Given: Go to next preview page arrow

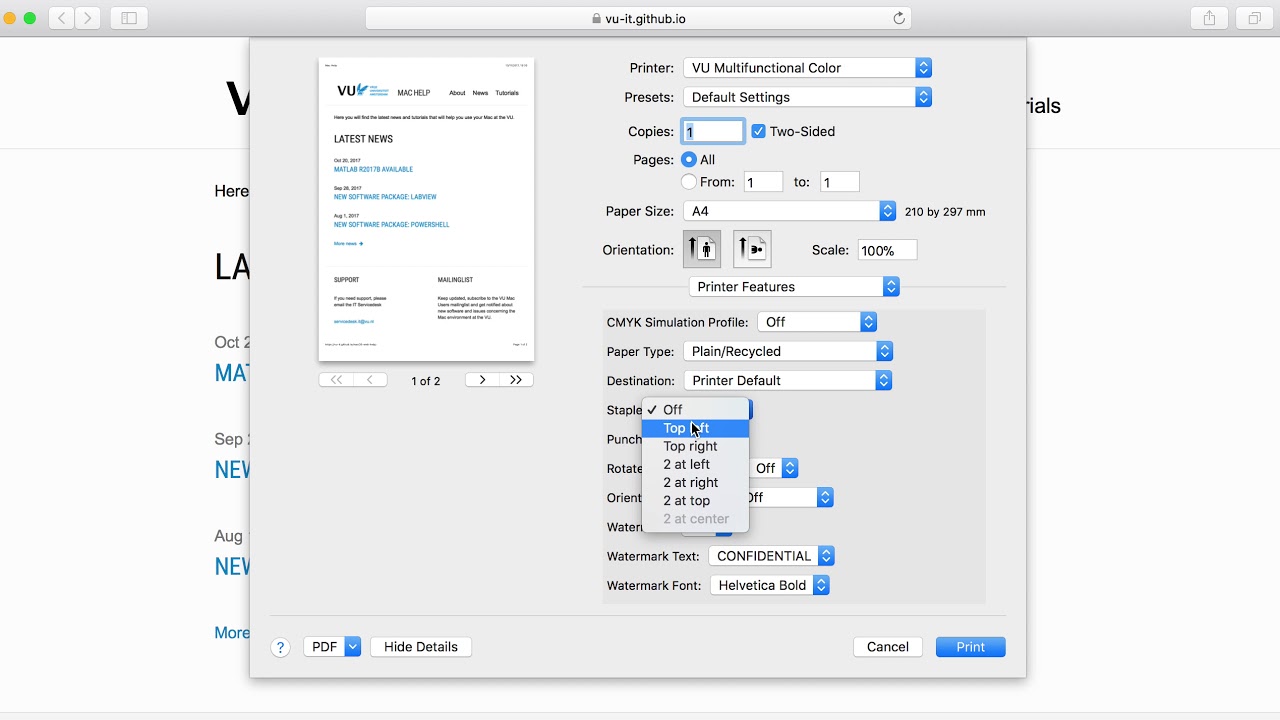Looking at the screenshot, I should [482, 380].
